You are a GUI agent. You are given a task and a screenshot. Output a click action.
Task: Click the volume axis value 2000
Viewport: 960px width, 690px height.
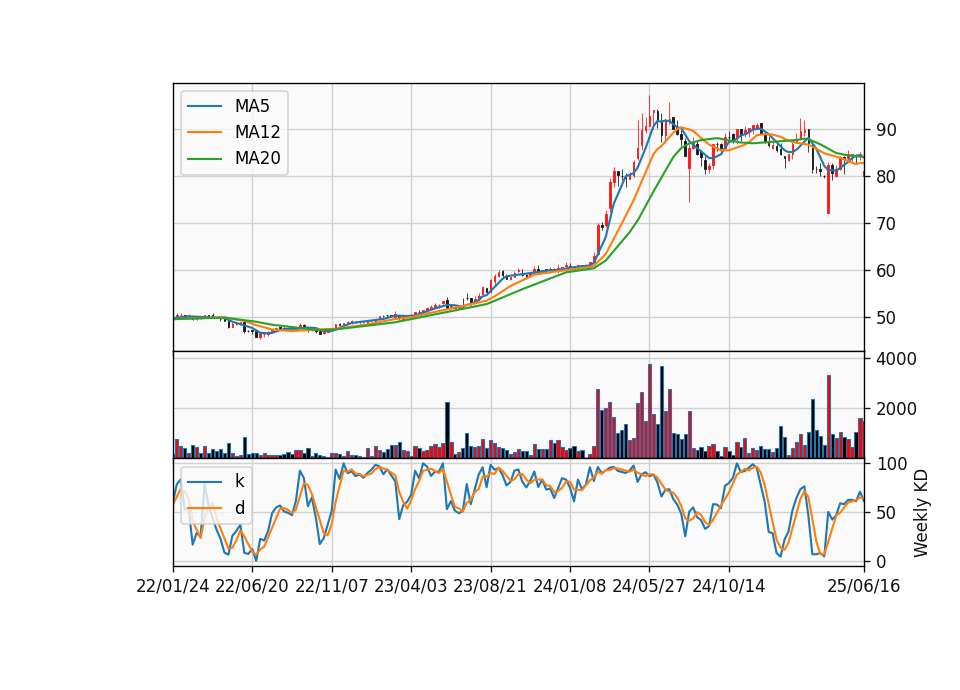click(896, 409)
